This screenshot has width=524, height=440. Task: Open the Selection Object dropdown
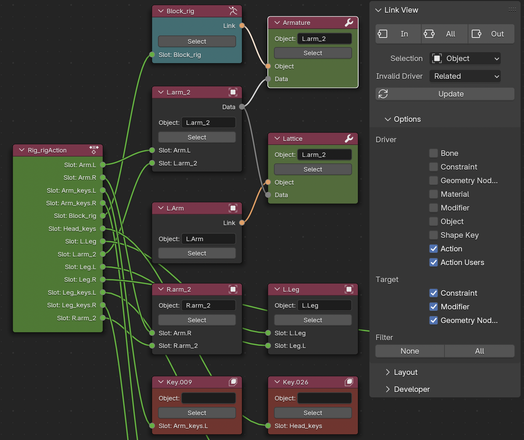(x=466, y=58)
